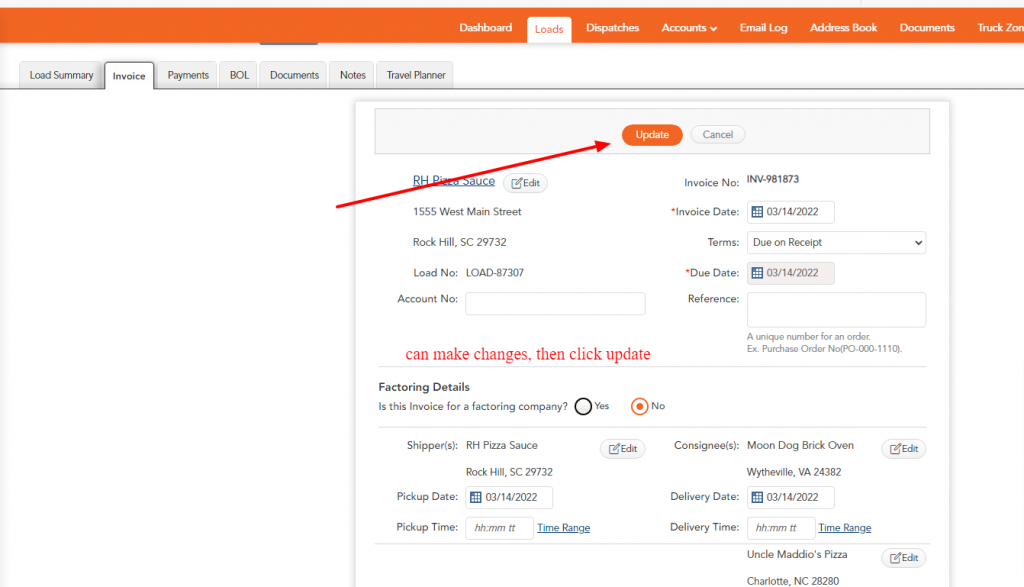Image resolution: width=1024 pixels, height=587 pixels.
Task: Select the text Wytheville, VA 24382
Action: (x=794, y=472)
